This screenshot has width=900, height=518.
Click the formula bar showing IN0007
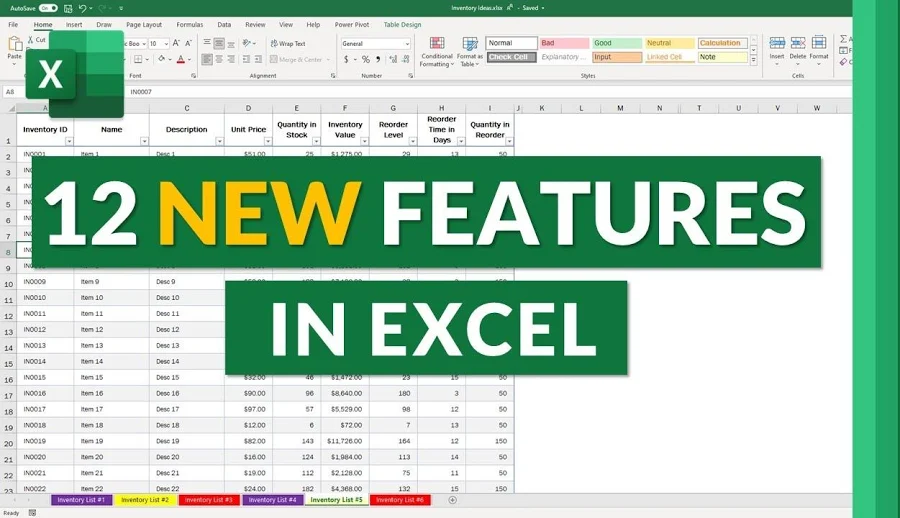coord(488,92)
